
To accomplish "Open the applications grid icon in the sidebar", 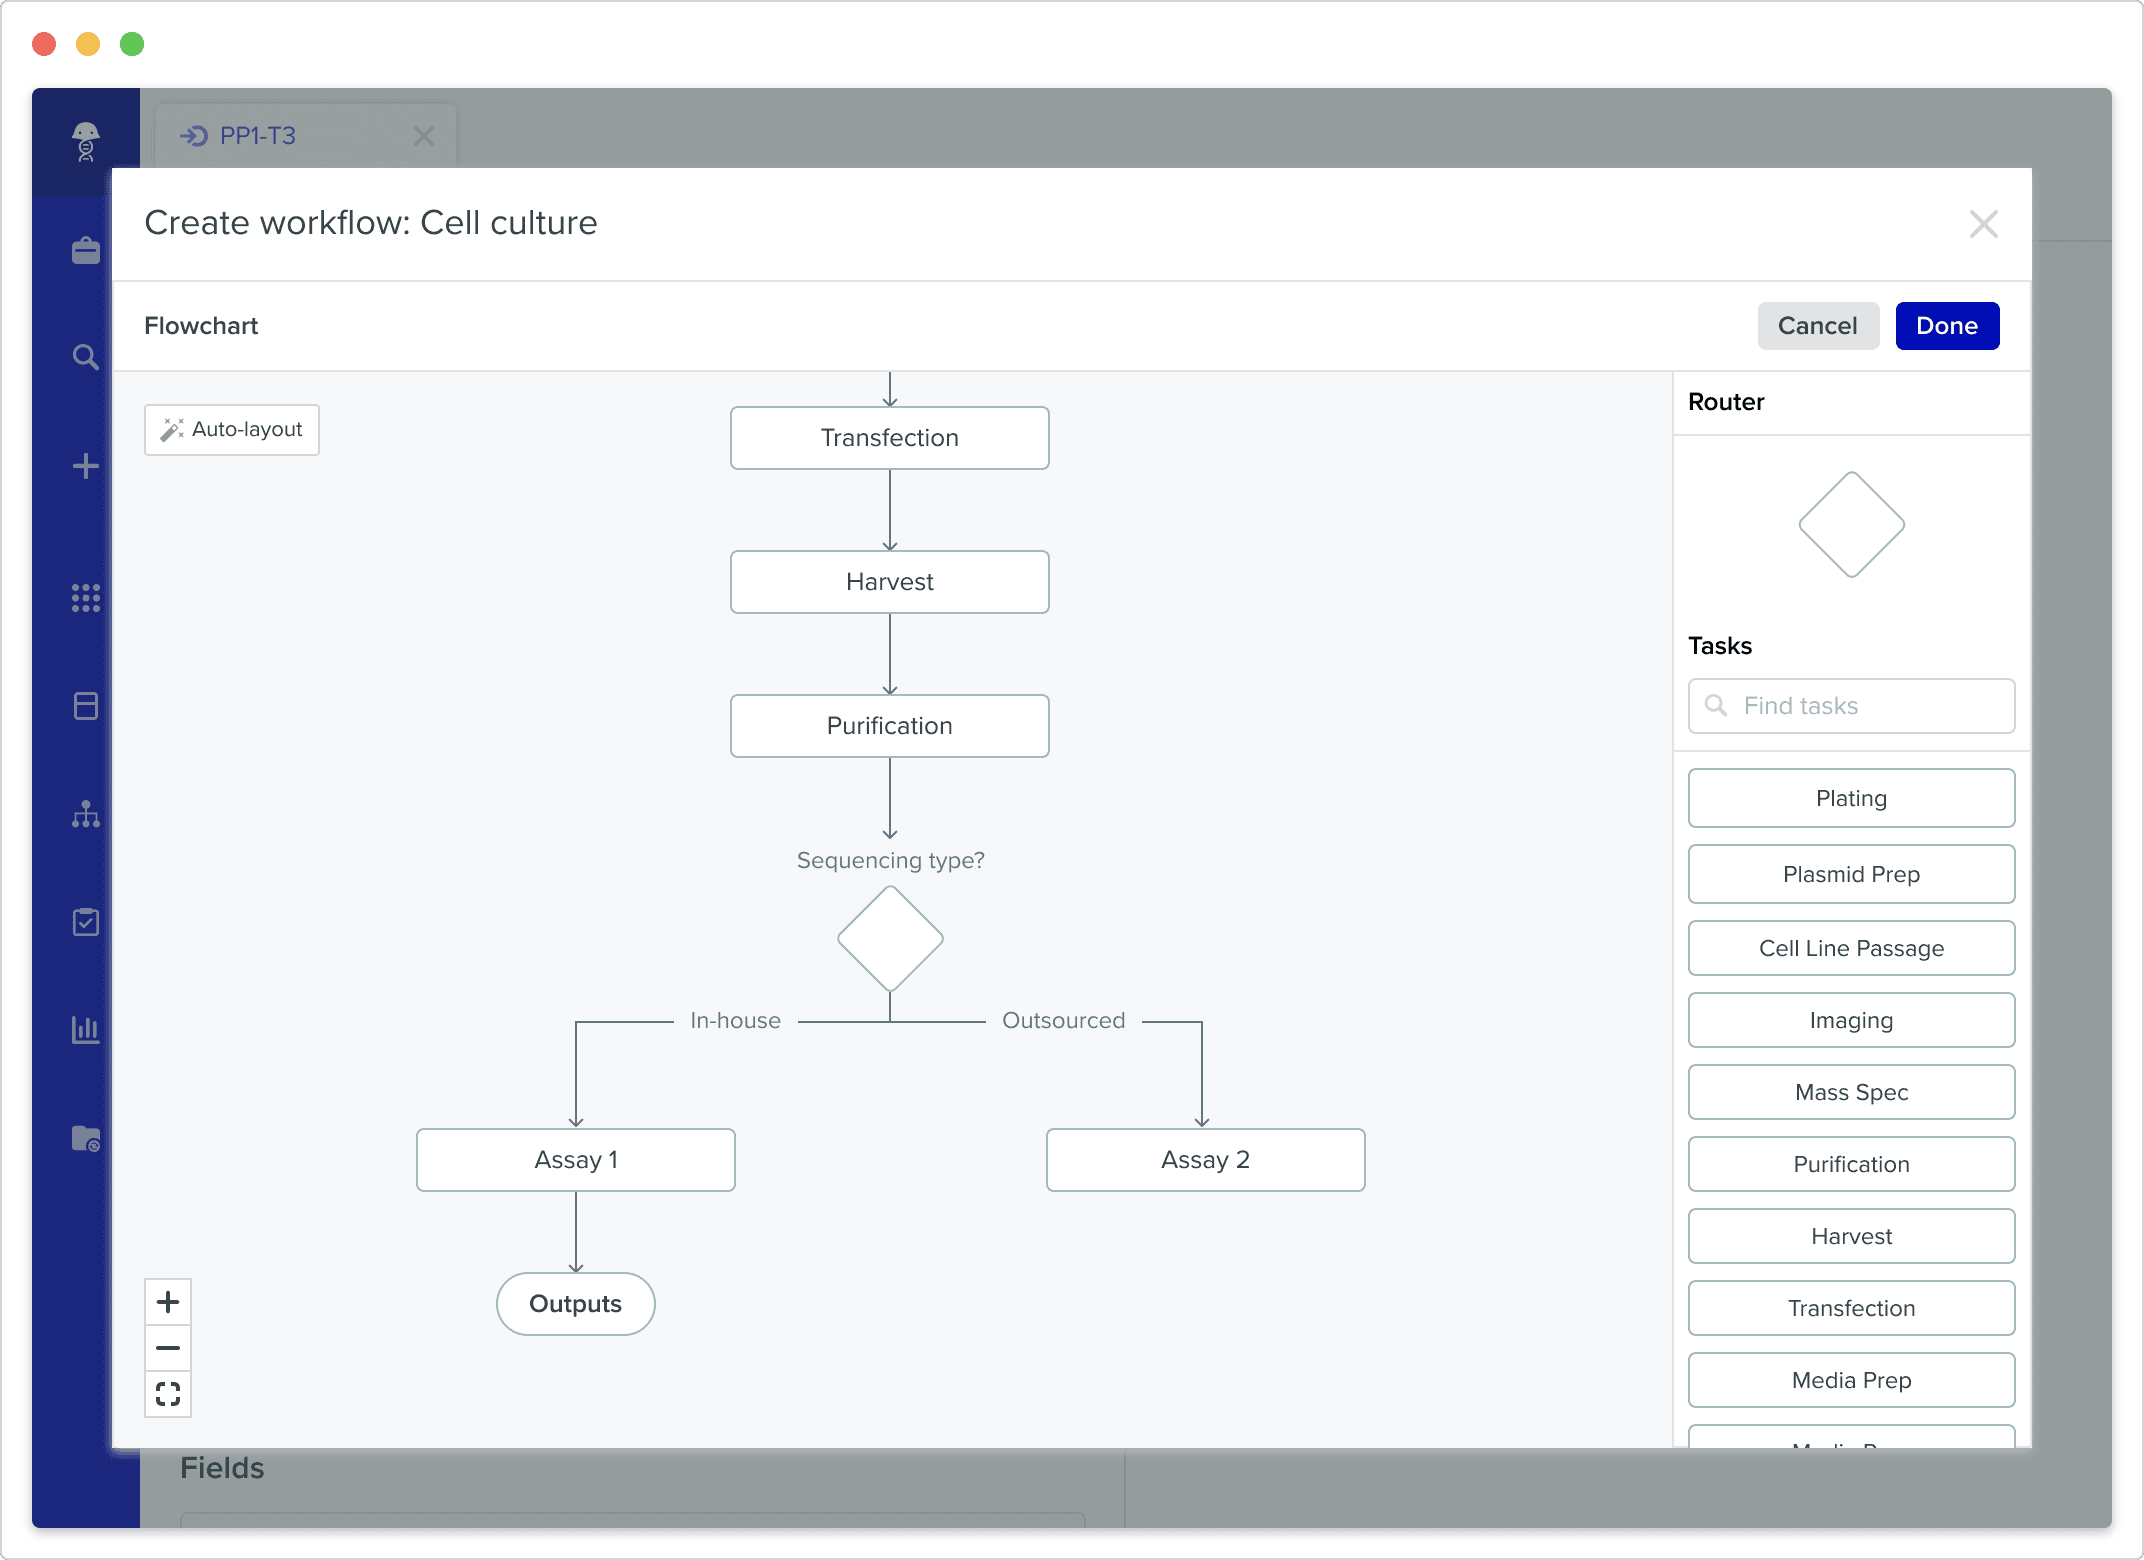I will pyautogui.click(x=86, y=598).
